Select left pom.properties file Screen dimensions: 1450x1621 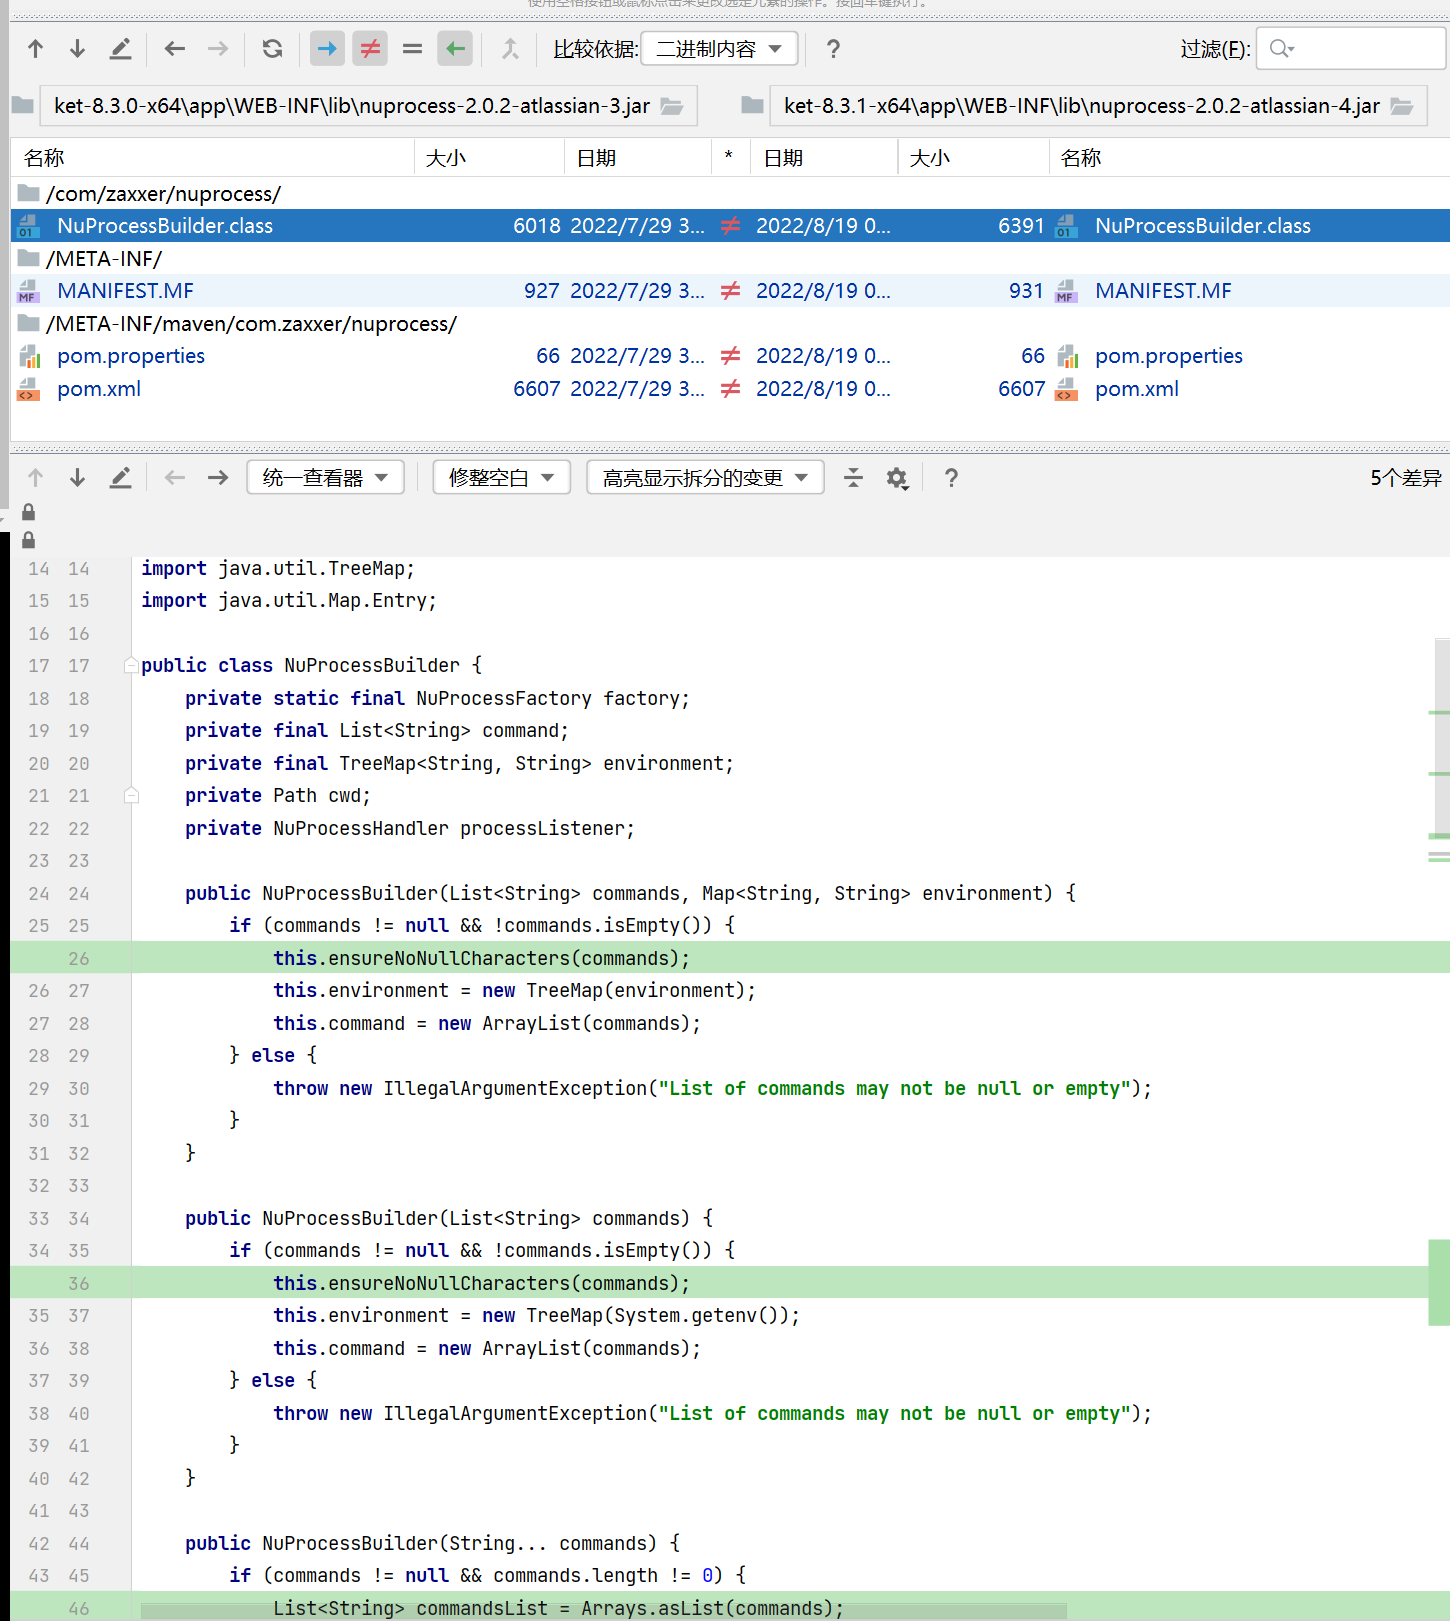pyautogui.click(x=131, y=356)
